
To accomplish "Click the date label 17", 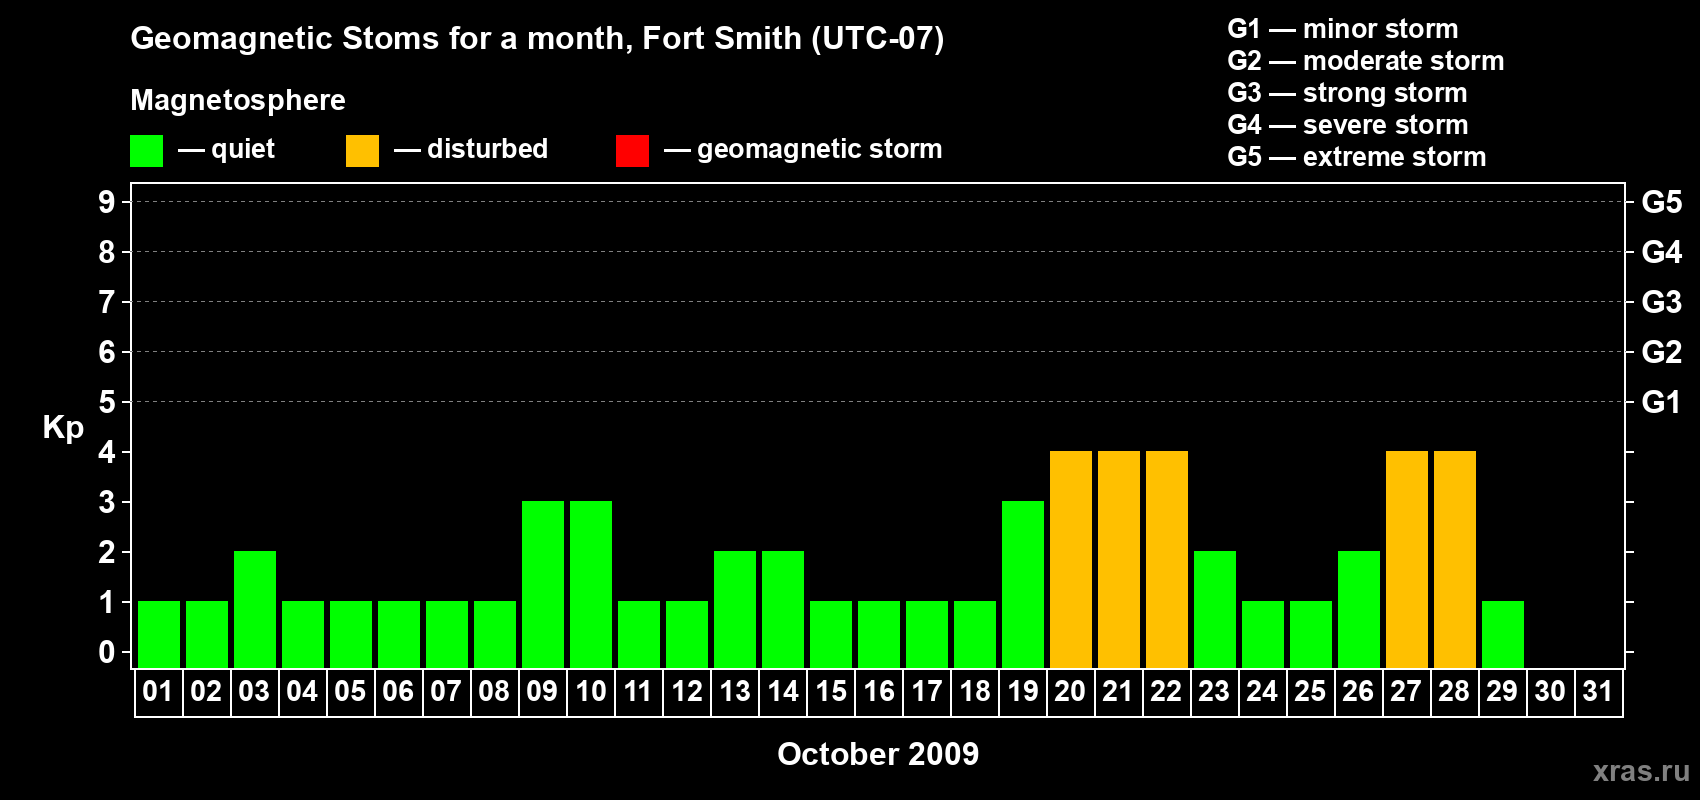I will click(x=926, y=692).
